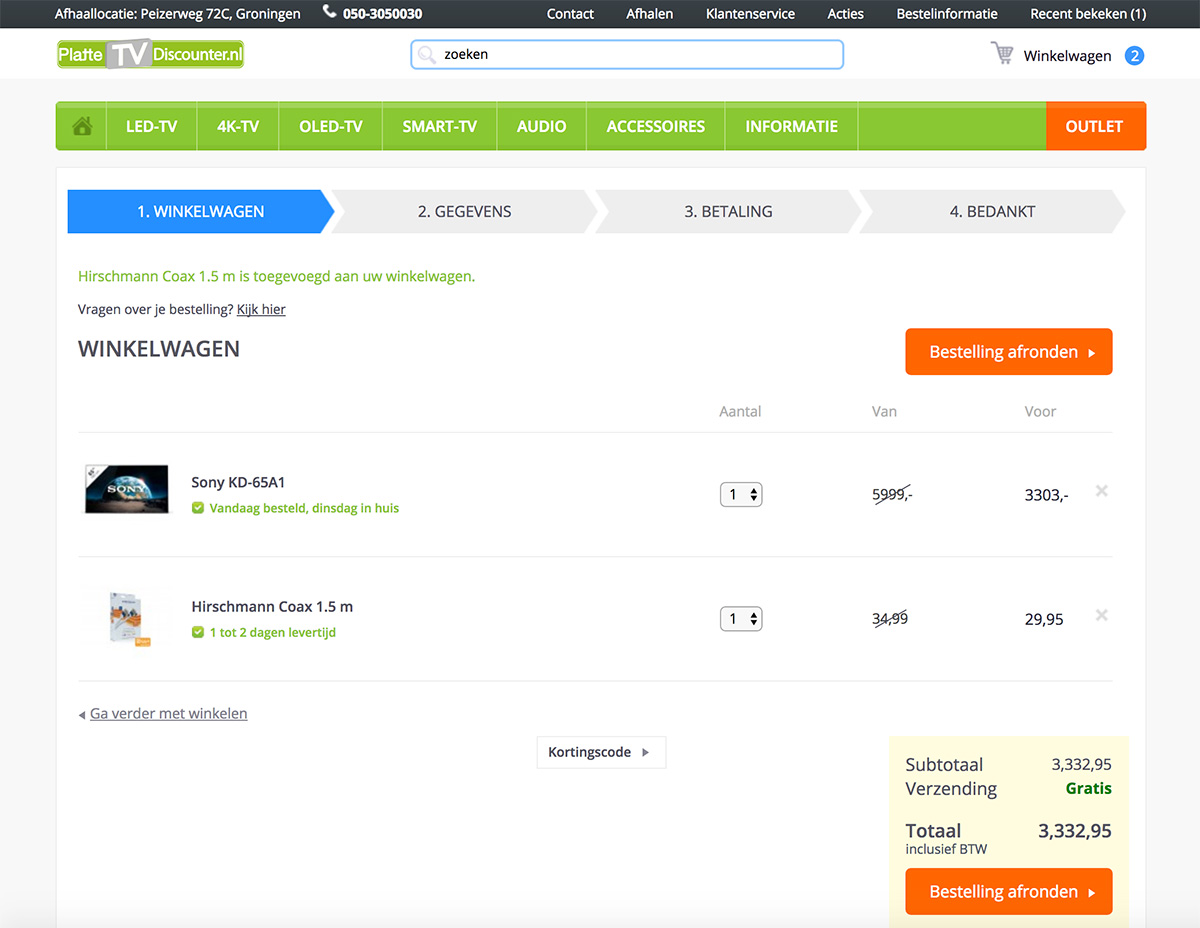Click the Winkelwagen text link

[1067, 56]
